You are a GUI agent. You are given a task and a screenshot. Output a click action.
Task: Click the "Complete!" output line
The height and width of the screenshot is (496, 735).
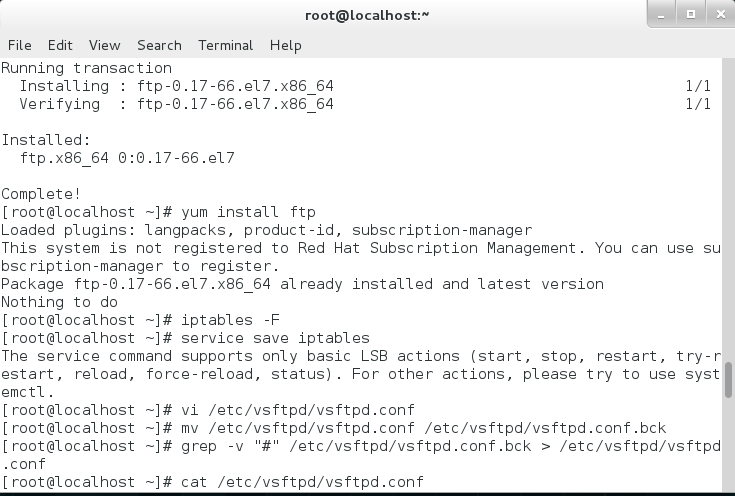[x=41, y=193]
